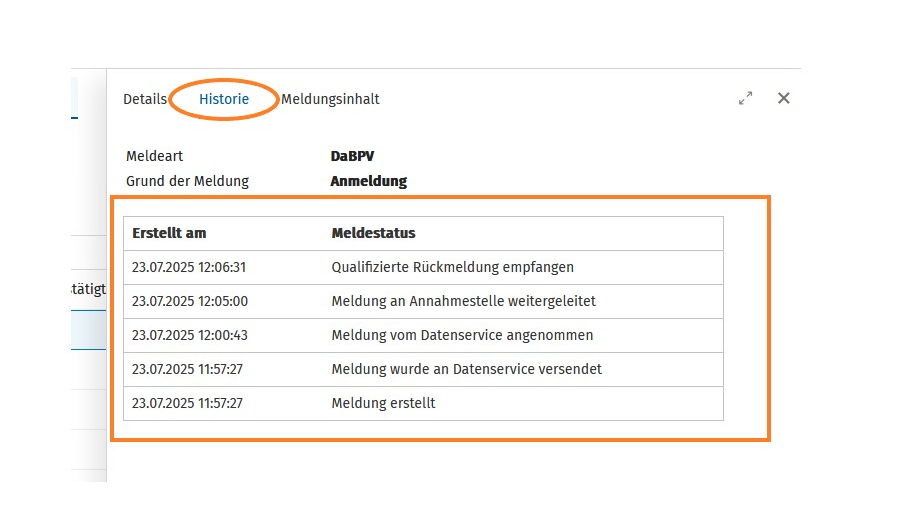The height and width of the screenshot is (521, 917).
Task: Click the Meldeart label
Action: point(154,156)
